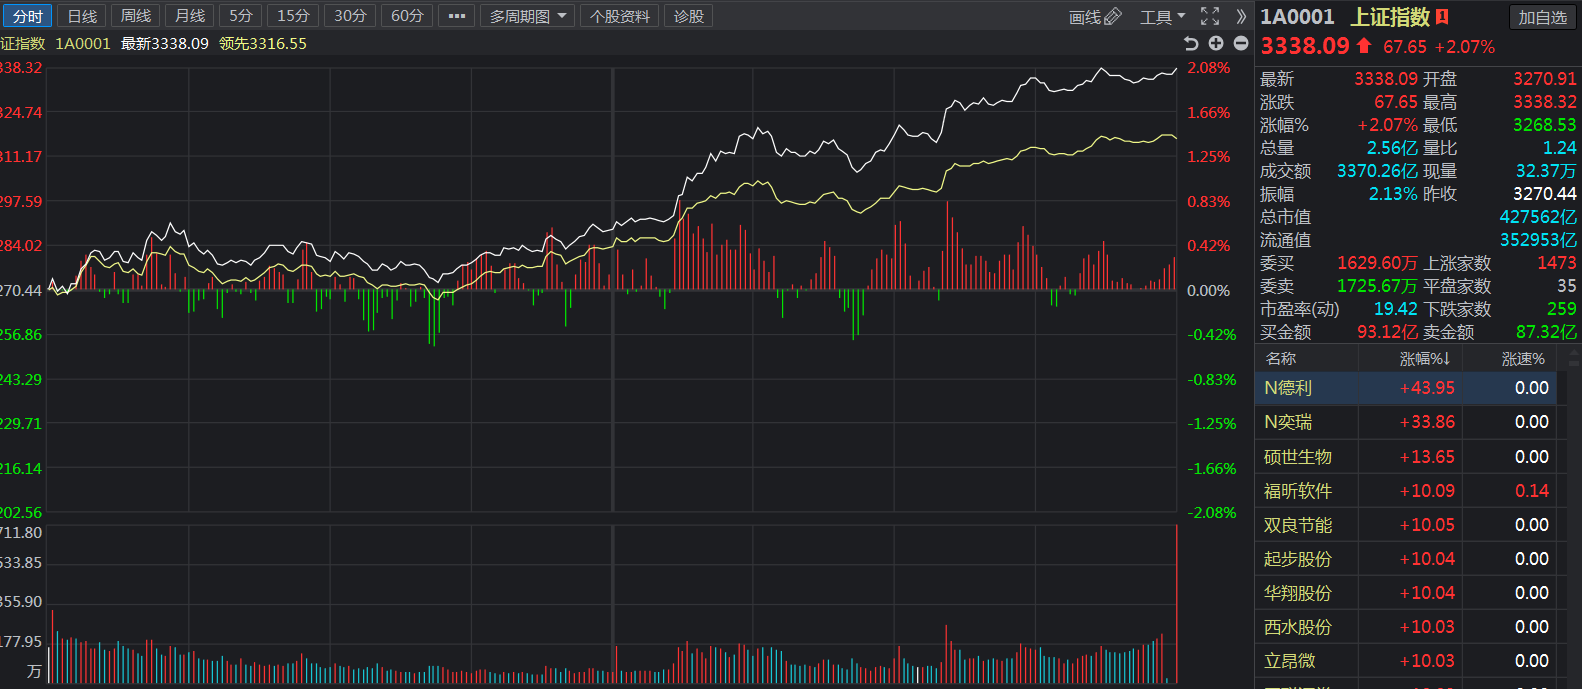Viewport: 1582px width, 689px height.
Task: Zoom out with the minus icon
Action: coord(1241,43)
